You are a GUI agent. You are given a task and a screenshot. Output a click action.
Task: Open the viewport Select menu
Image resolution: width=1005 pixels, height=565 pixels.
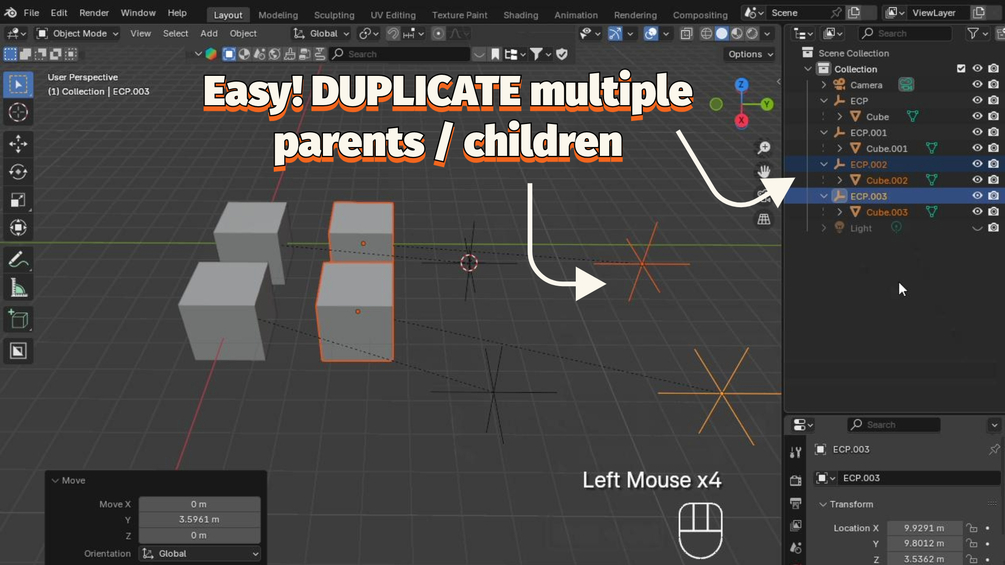(176, 33)
